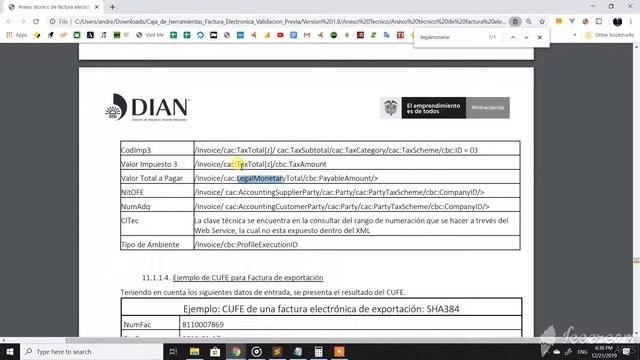Switch to Chrome in the taskbar
This screenshot has height=360, width=640.
point(236,351)
